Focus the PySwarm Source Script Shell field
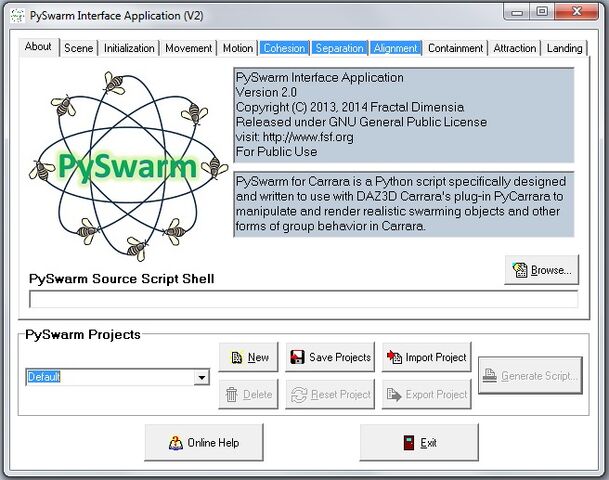Viewport: 609px width, 480px height. click(304, 299)
